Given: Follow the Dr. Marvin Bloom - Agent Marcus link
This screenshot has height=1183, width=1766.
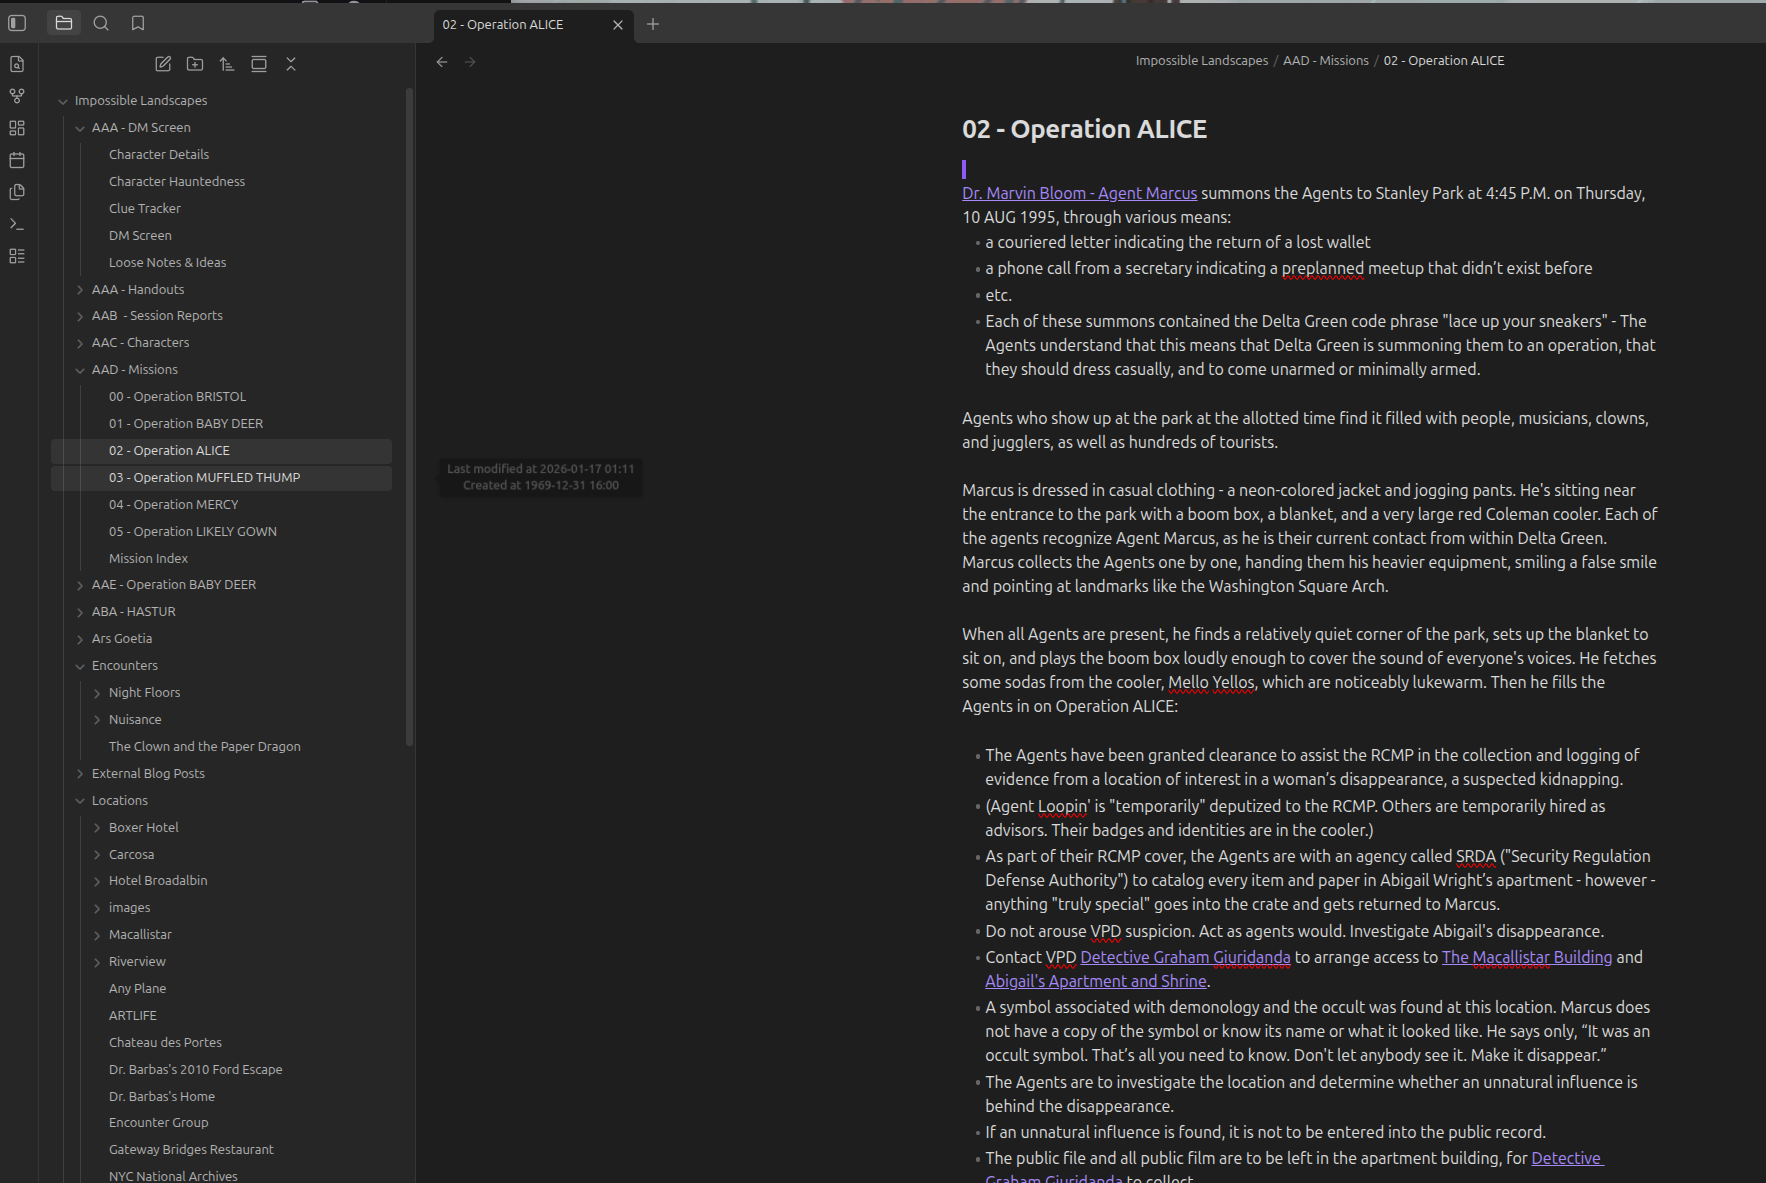Looking at the screenshot, I should (x=1079, y=193).
